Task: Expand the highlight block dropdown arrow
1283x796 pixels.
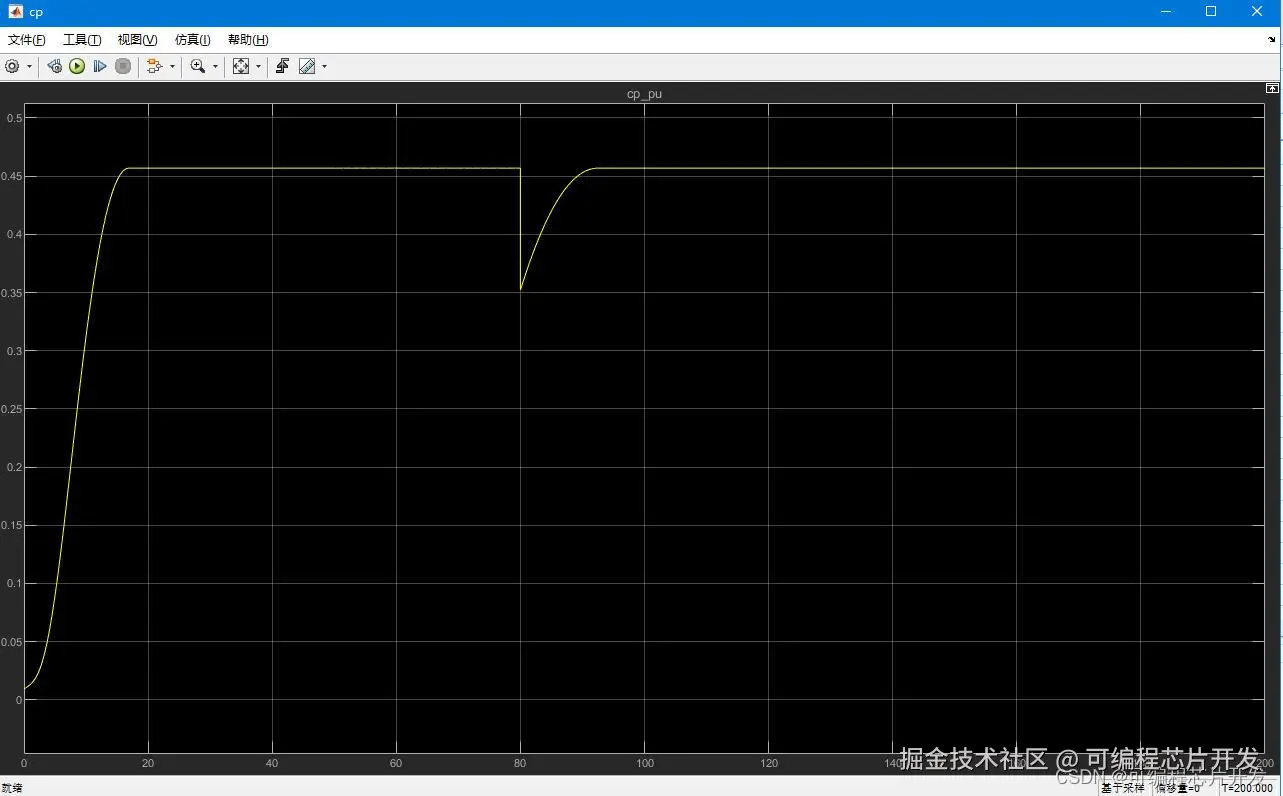Action: pyautogui.click(x=172, y=67)
